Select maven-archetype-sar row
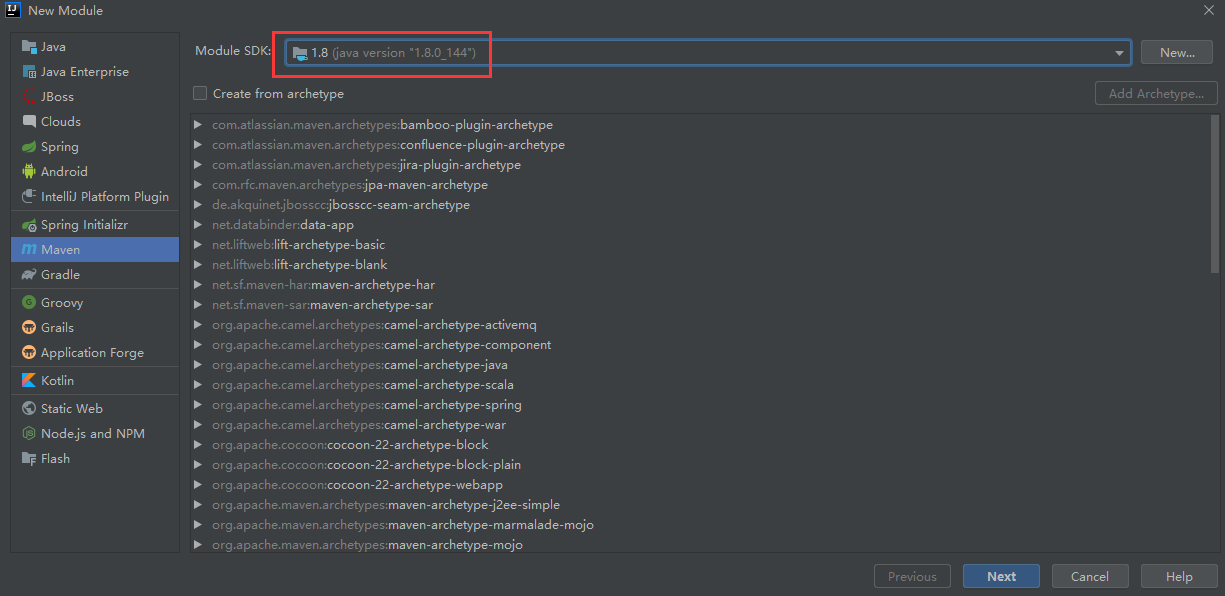Screen dimensions: 1225x596 (x=700, y=305)
